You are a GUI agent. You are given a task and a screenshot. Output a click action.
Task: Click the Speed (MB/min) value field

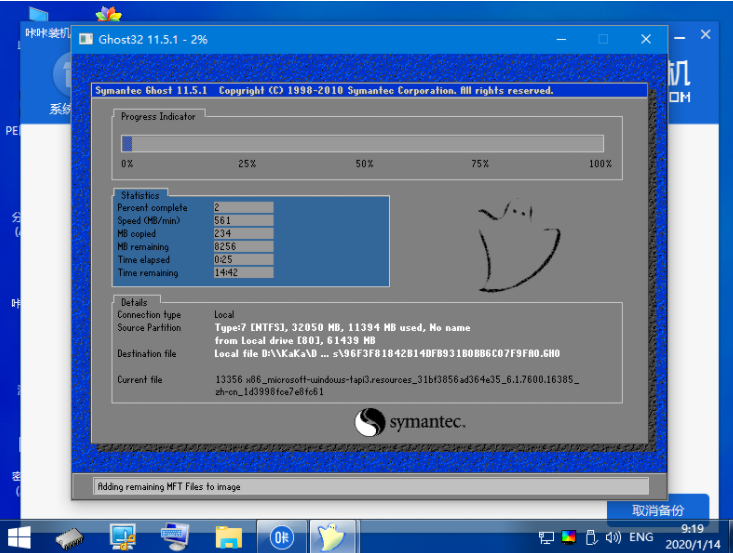pyautogui.click(x=243, y=221)
